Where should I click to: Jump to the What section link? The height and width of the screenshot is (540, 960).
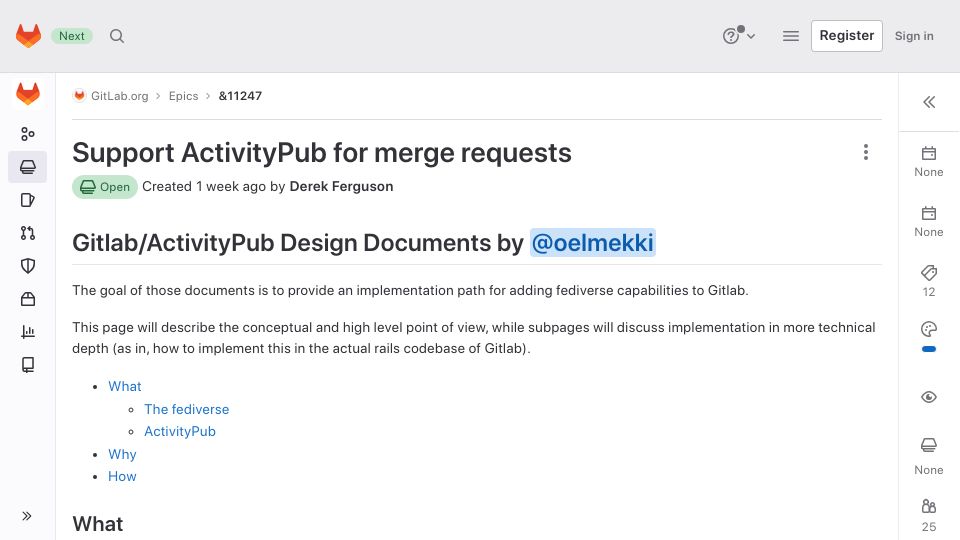(x=125, y=386)
